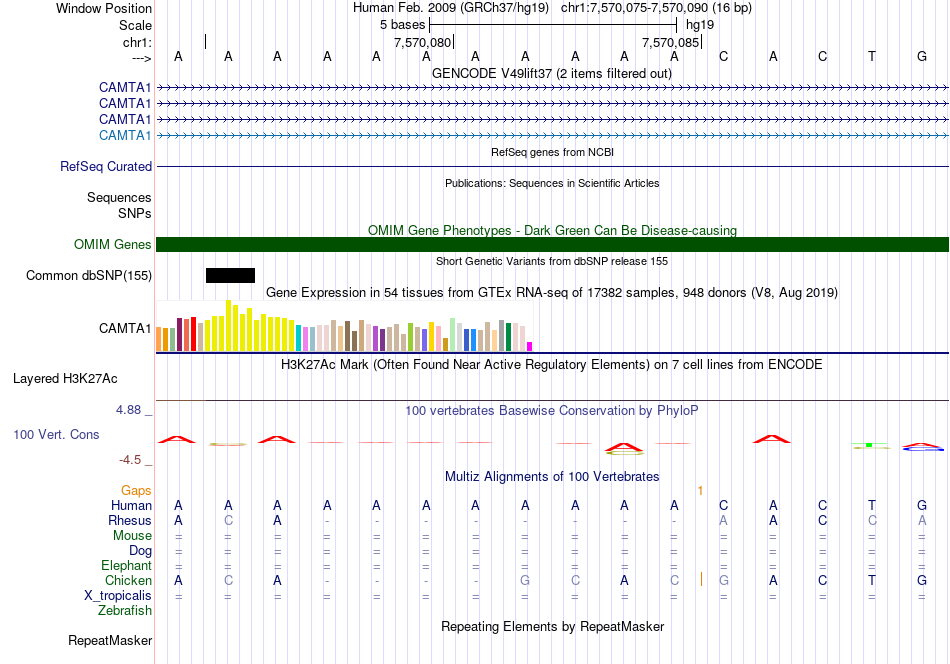Open Common dbSNP(155) track label
Viewport: 950px width, 664px height.
click(x=89, y=276)
